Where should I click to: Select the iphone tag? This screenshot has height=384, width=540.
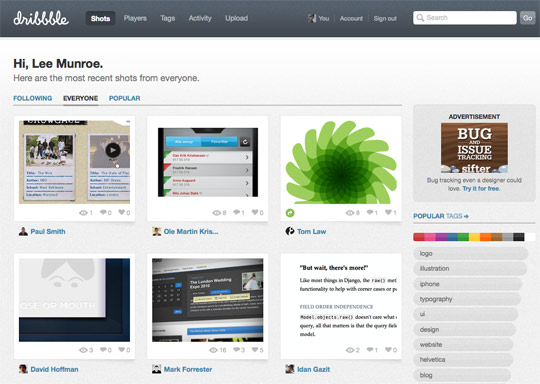[468, 284]
